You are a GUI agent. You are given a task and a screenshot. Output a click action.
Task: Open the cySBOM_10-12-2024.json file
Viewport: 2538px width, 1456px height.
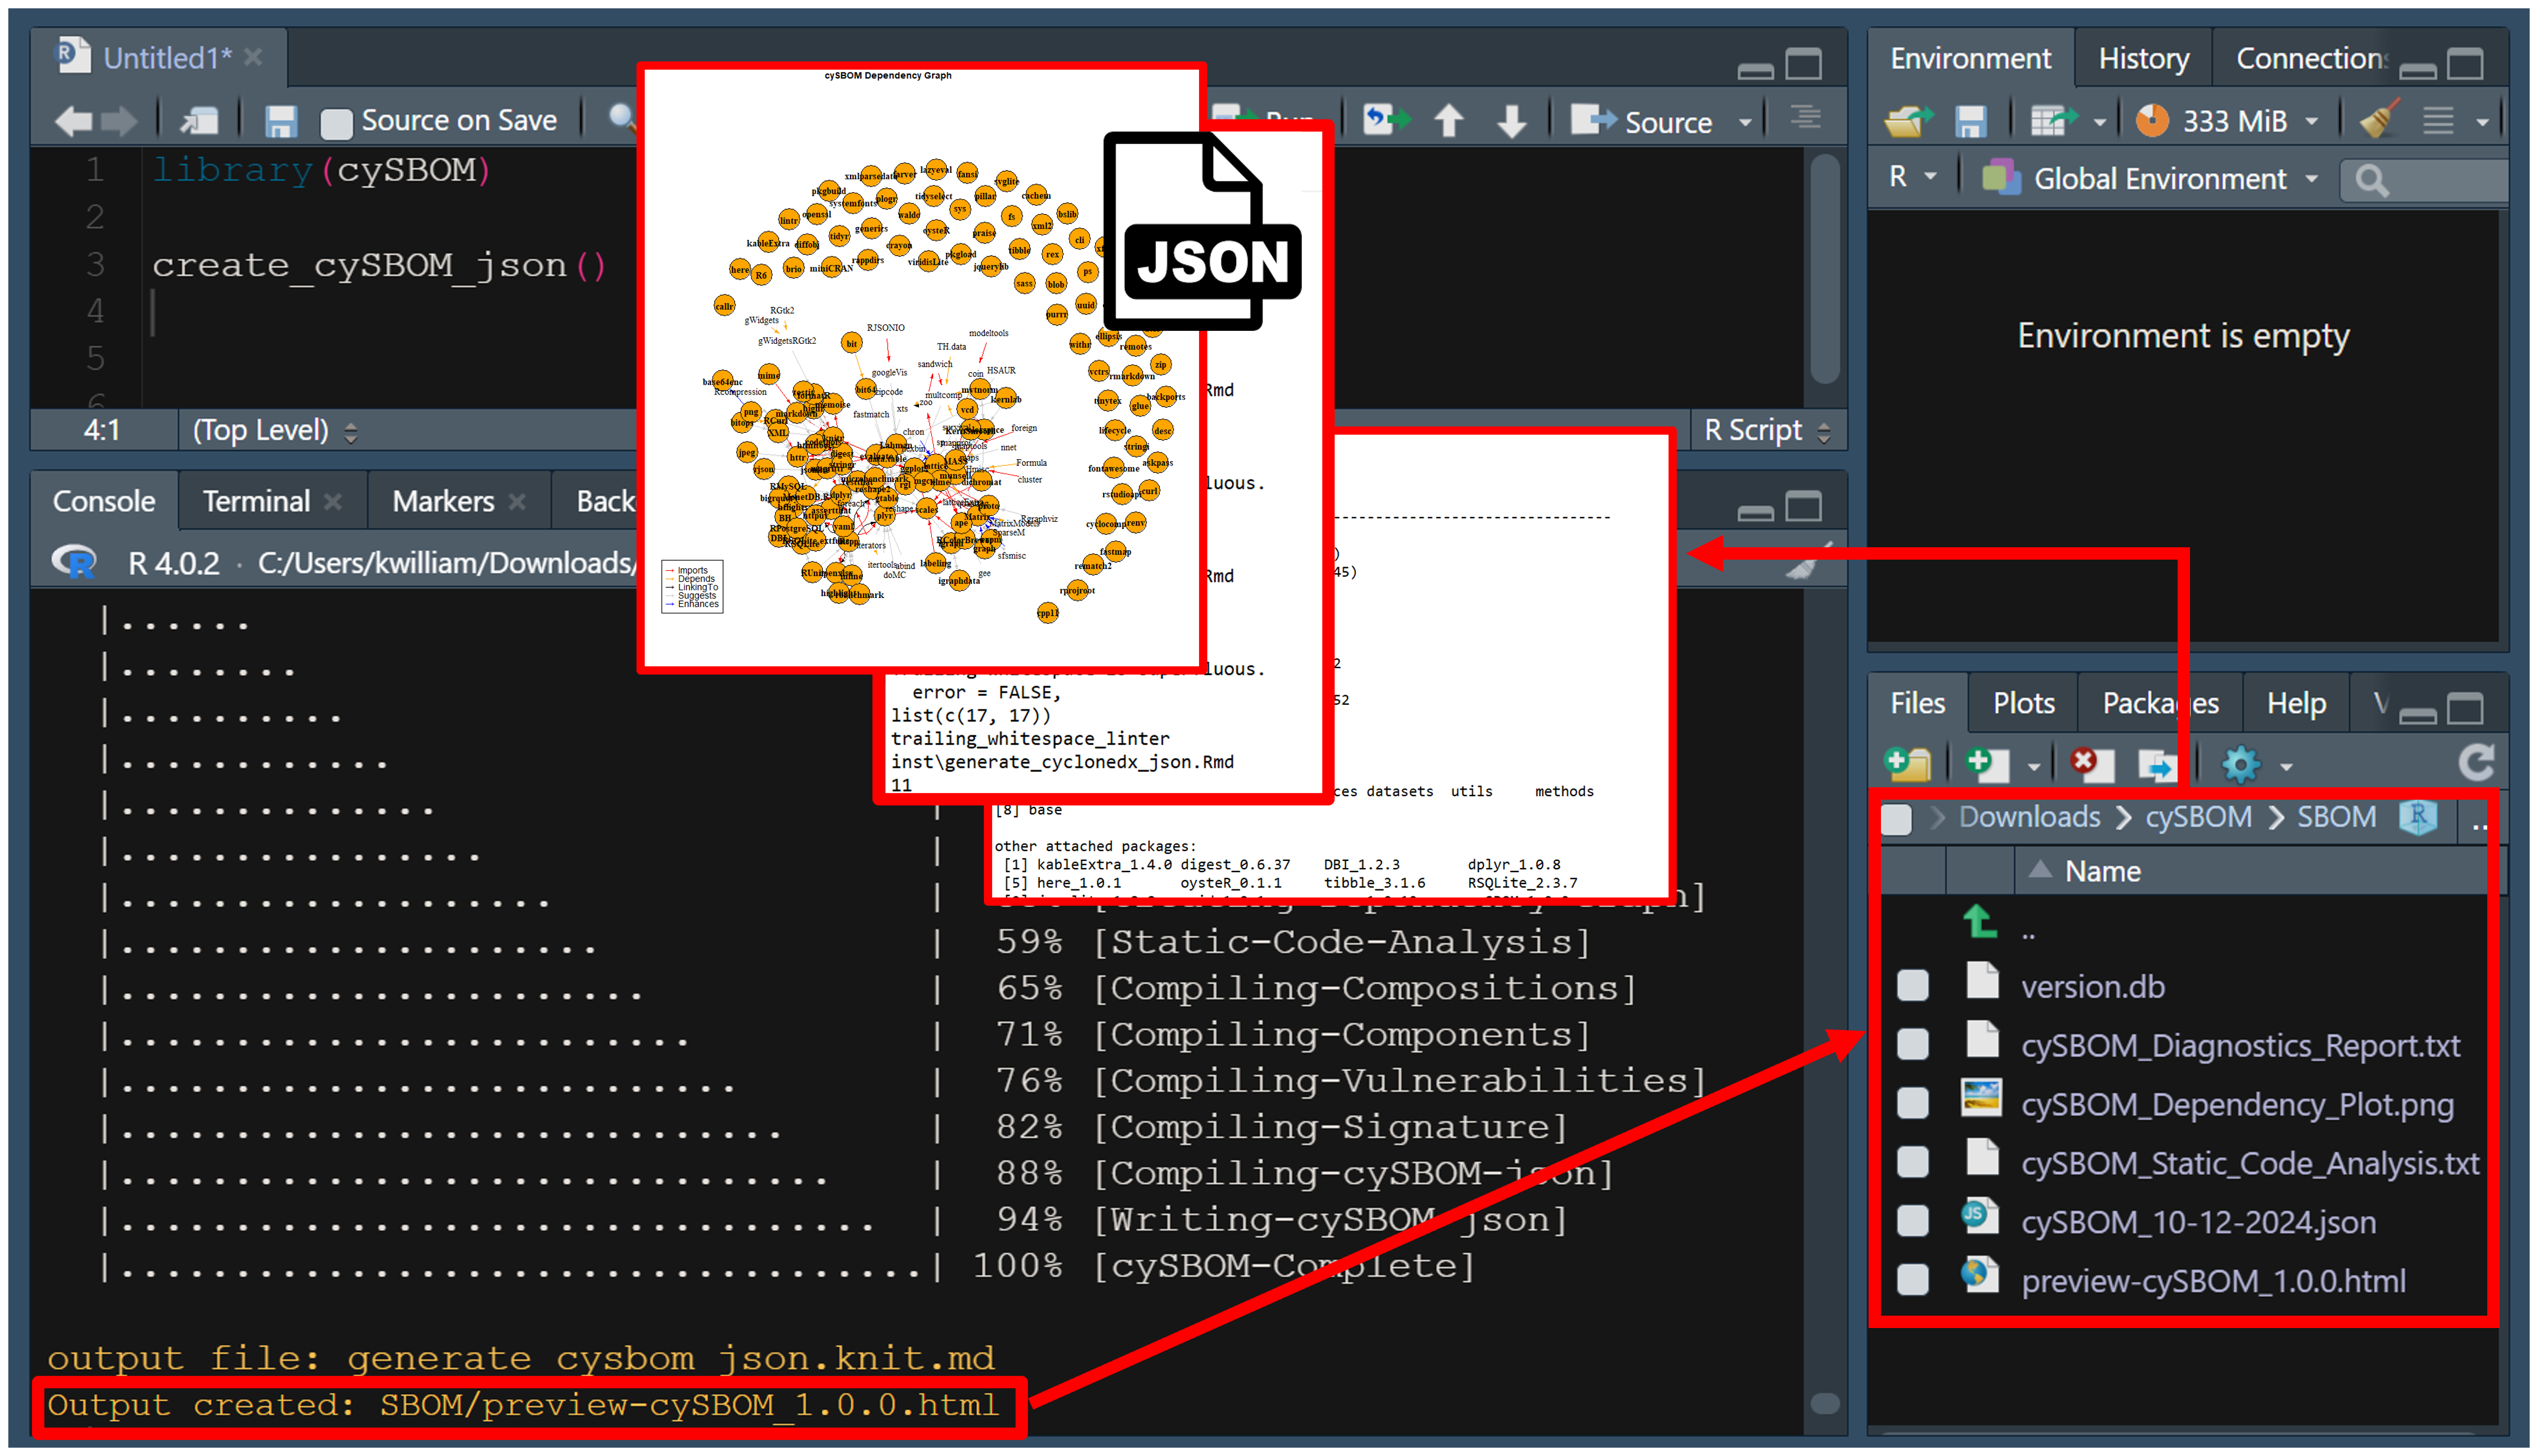click(2198, 1222)
